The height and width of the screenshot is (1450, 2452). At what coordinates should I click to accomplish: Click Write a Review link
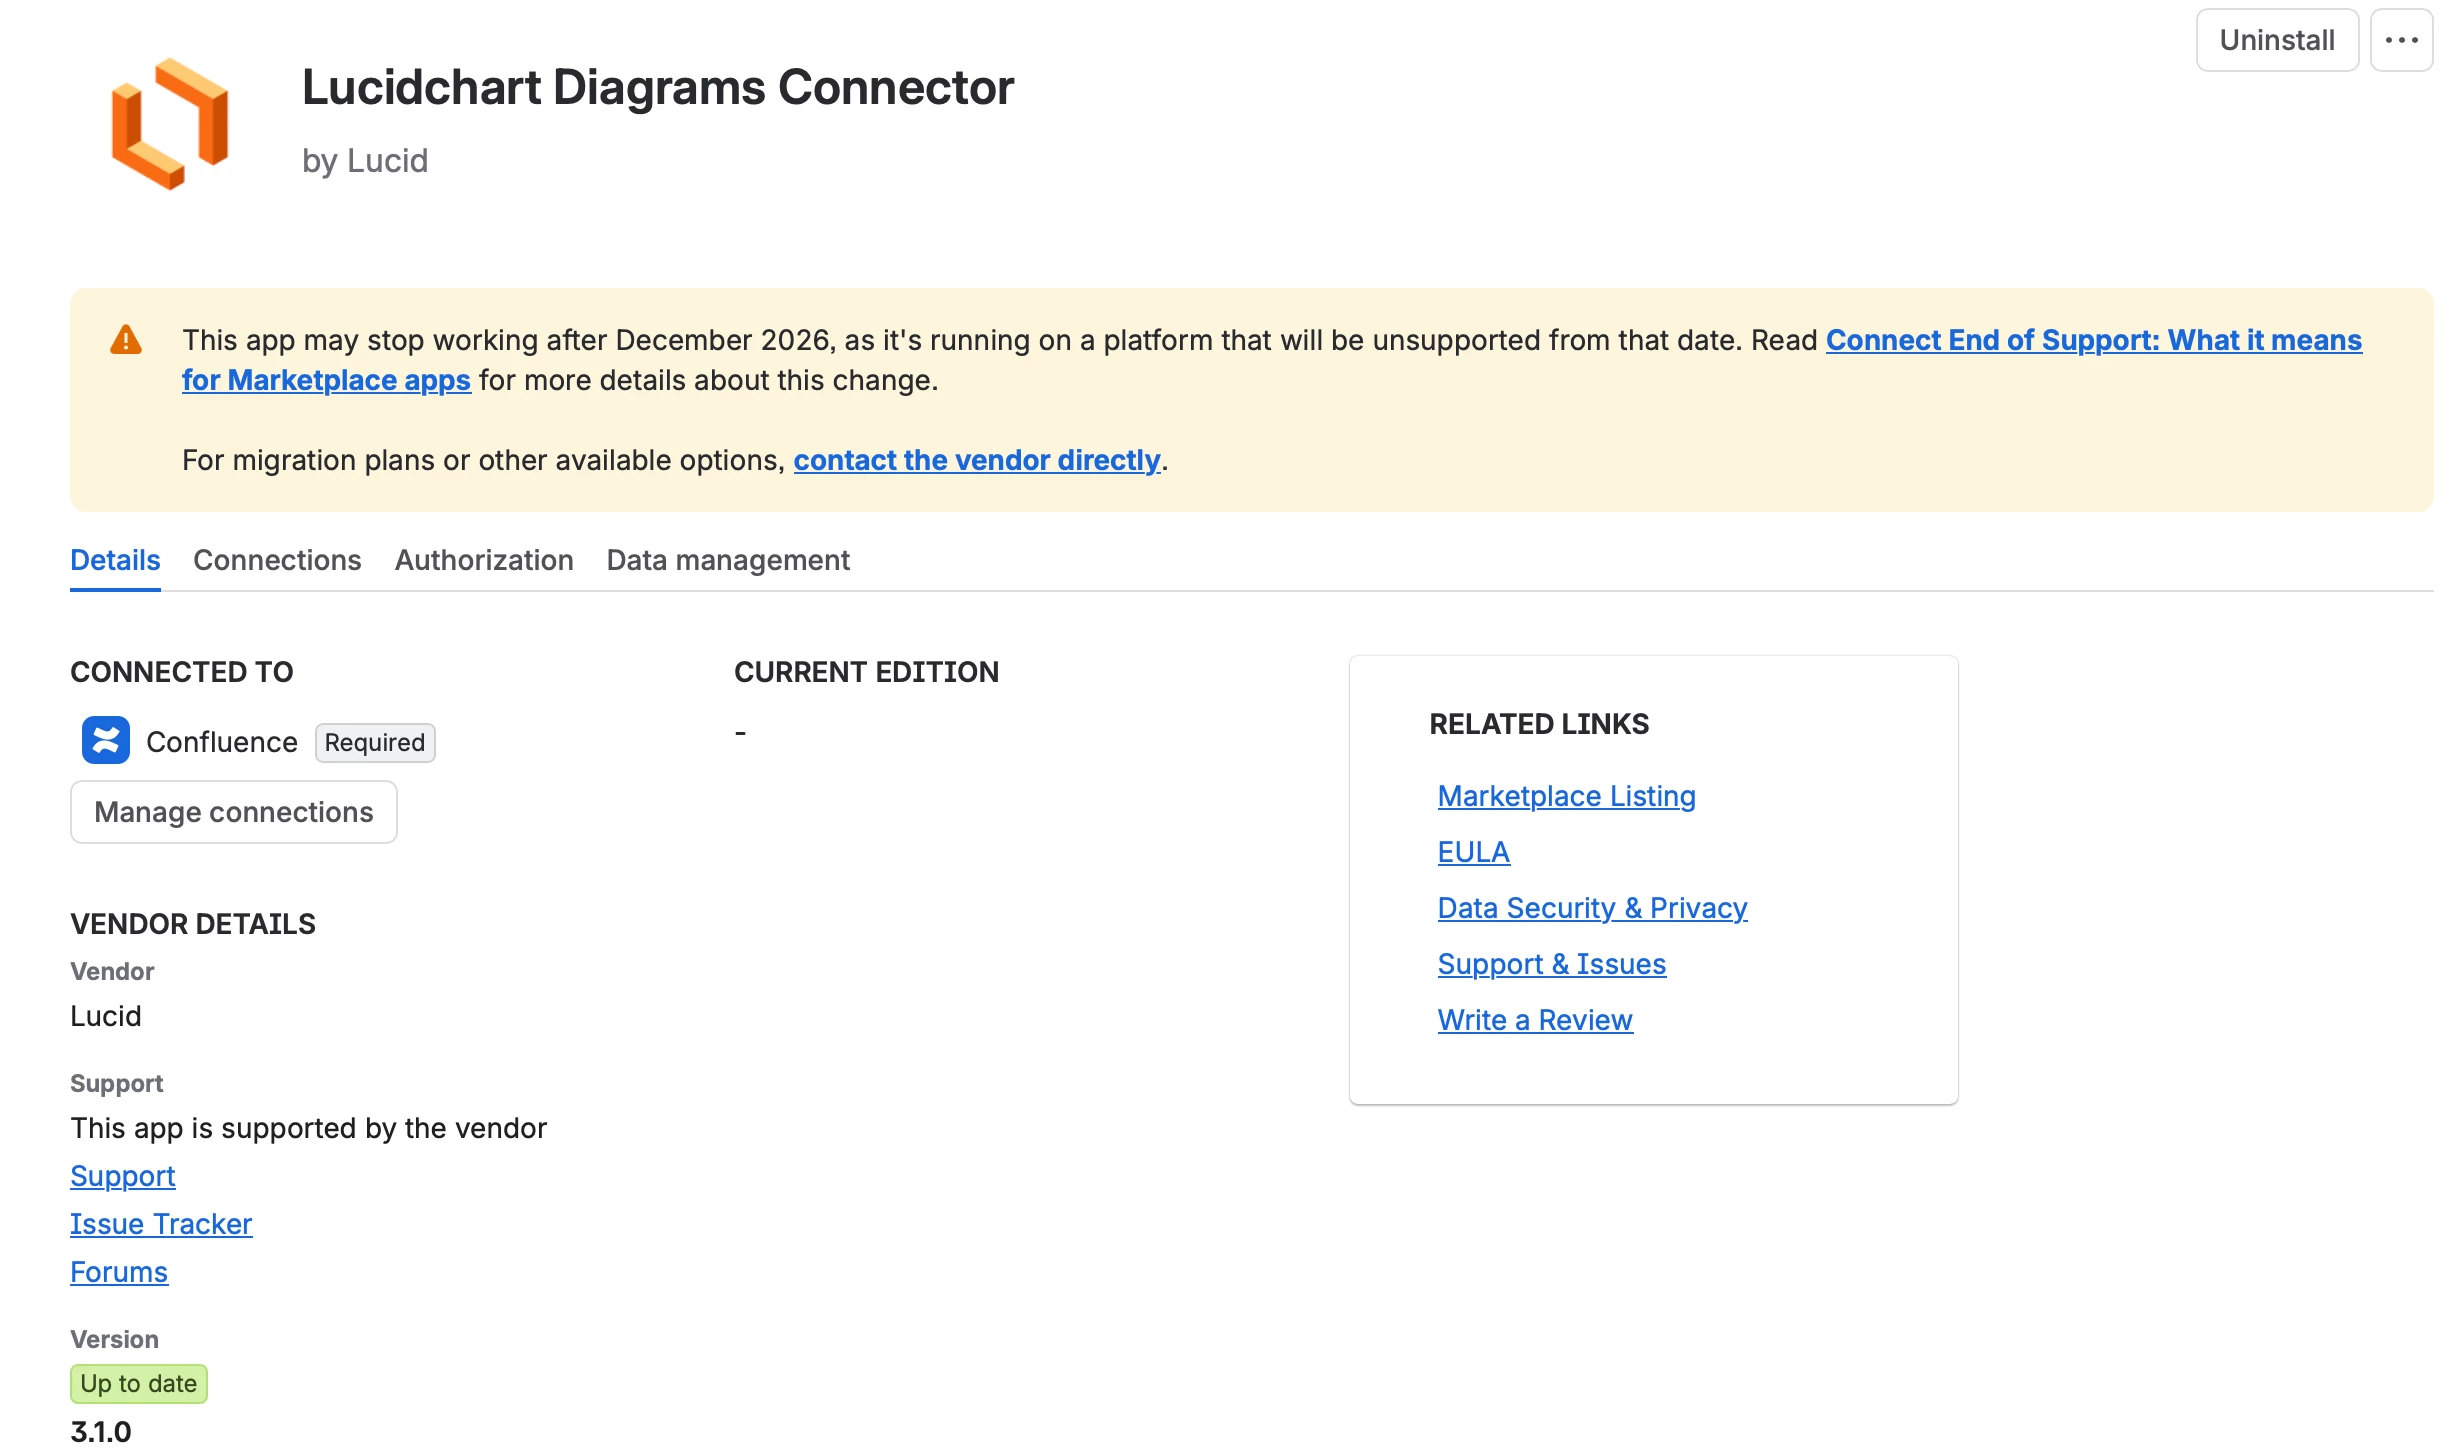coord(1536,1020)
